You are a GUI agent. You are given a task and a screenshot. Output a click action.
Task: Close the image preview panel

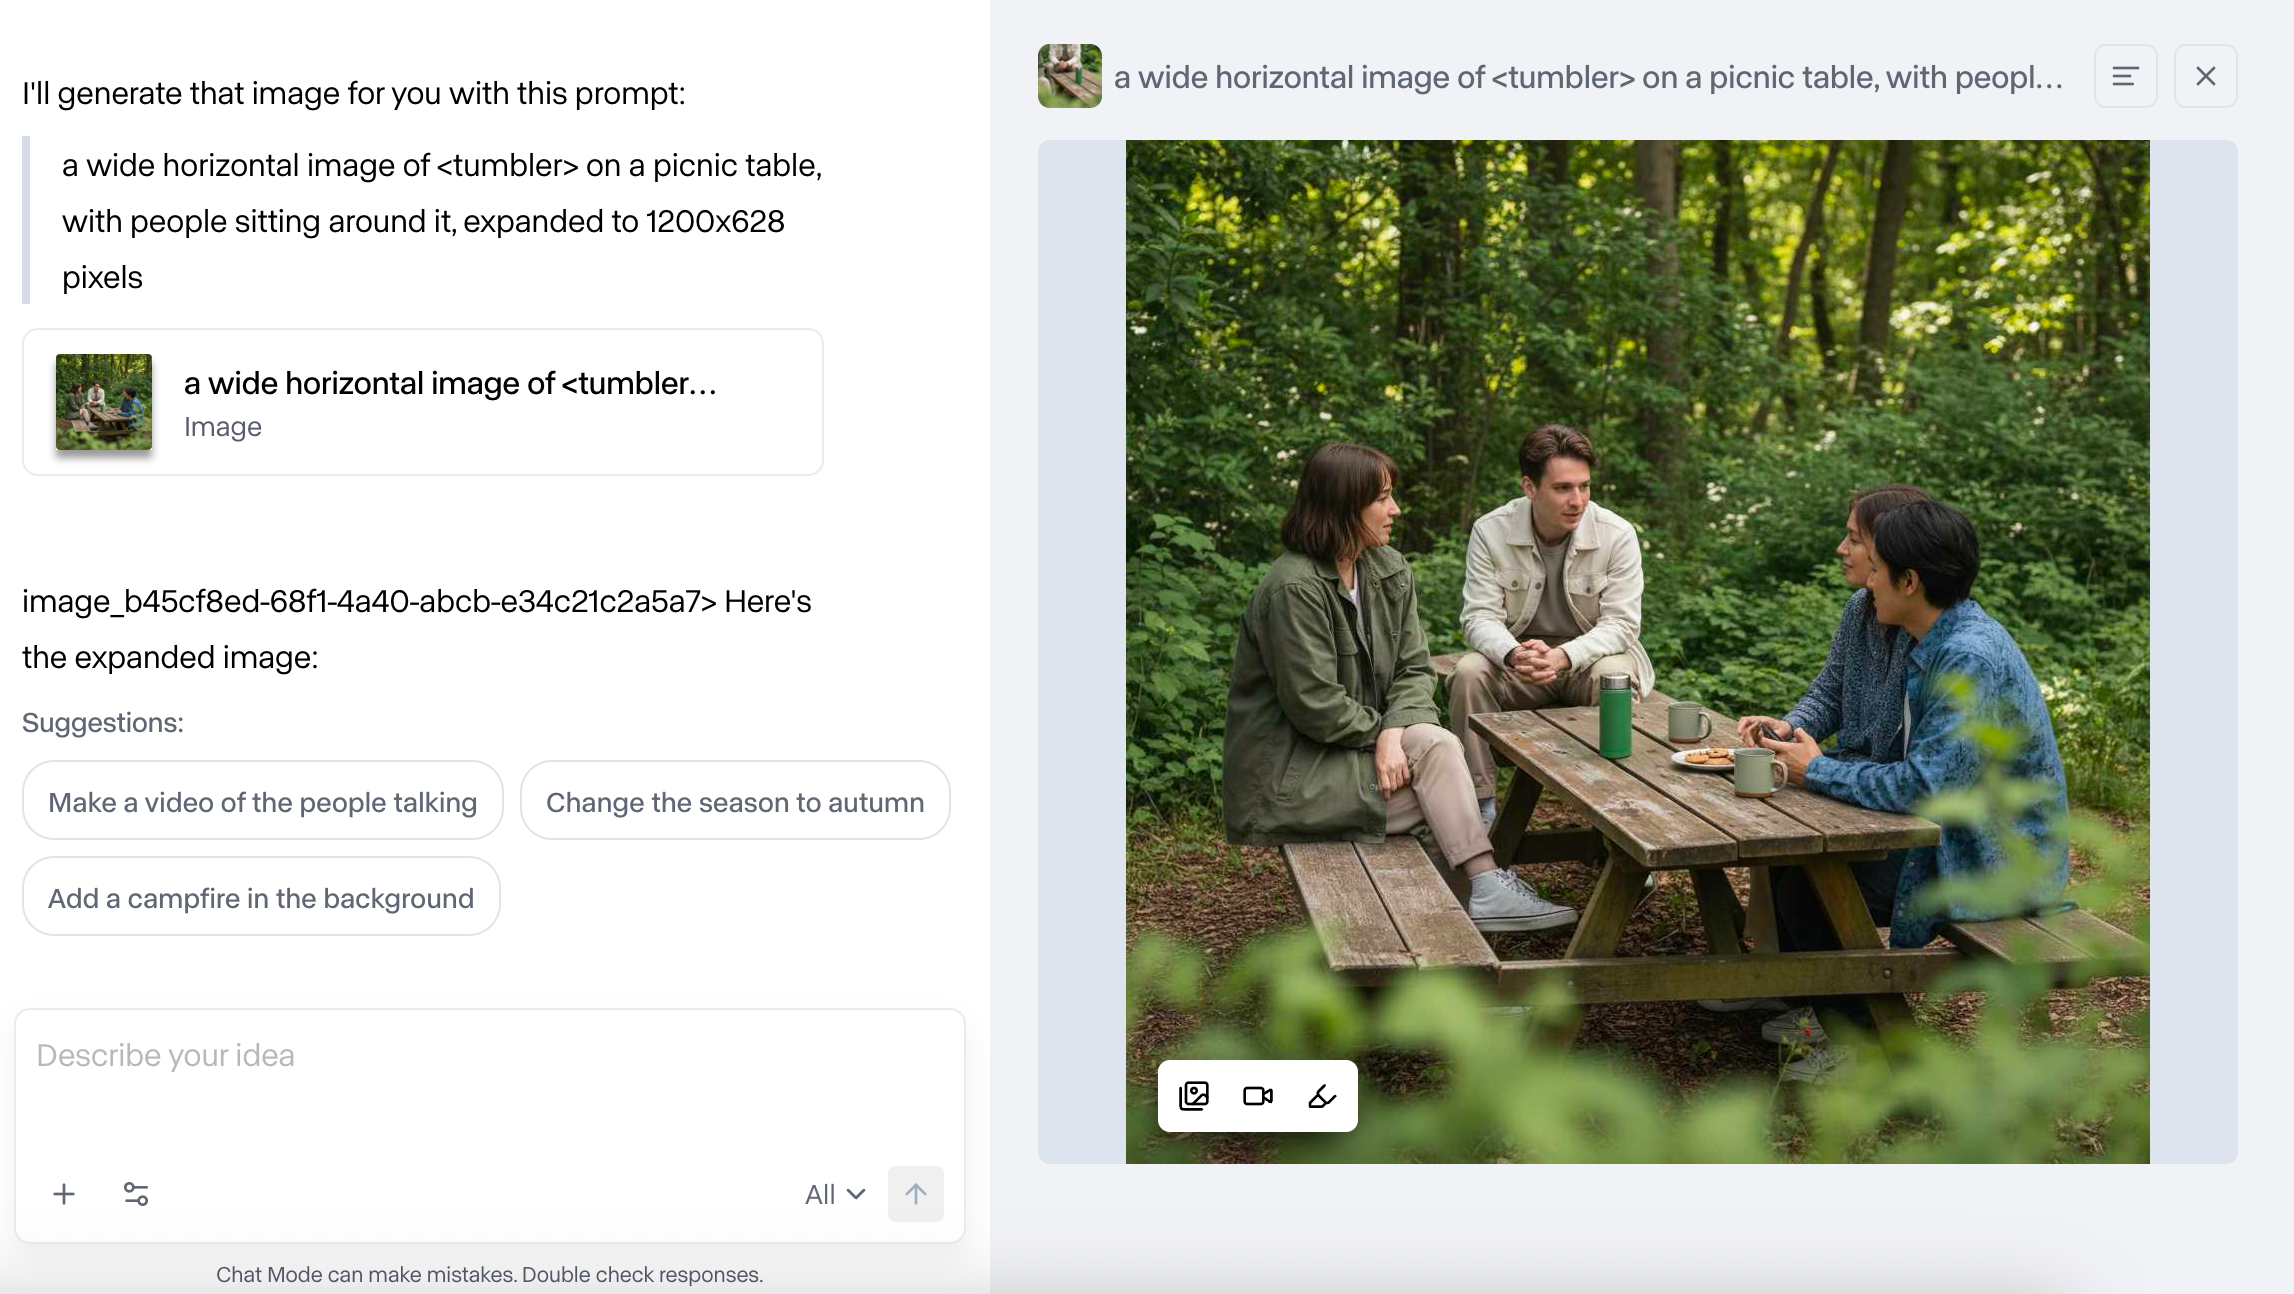(2205, 76)
